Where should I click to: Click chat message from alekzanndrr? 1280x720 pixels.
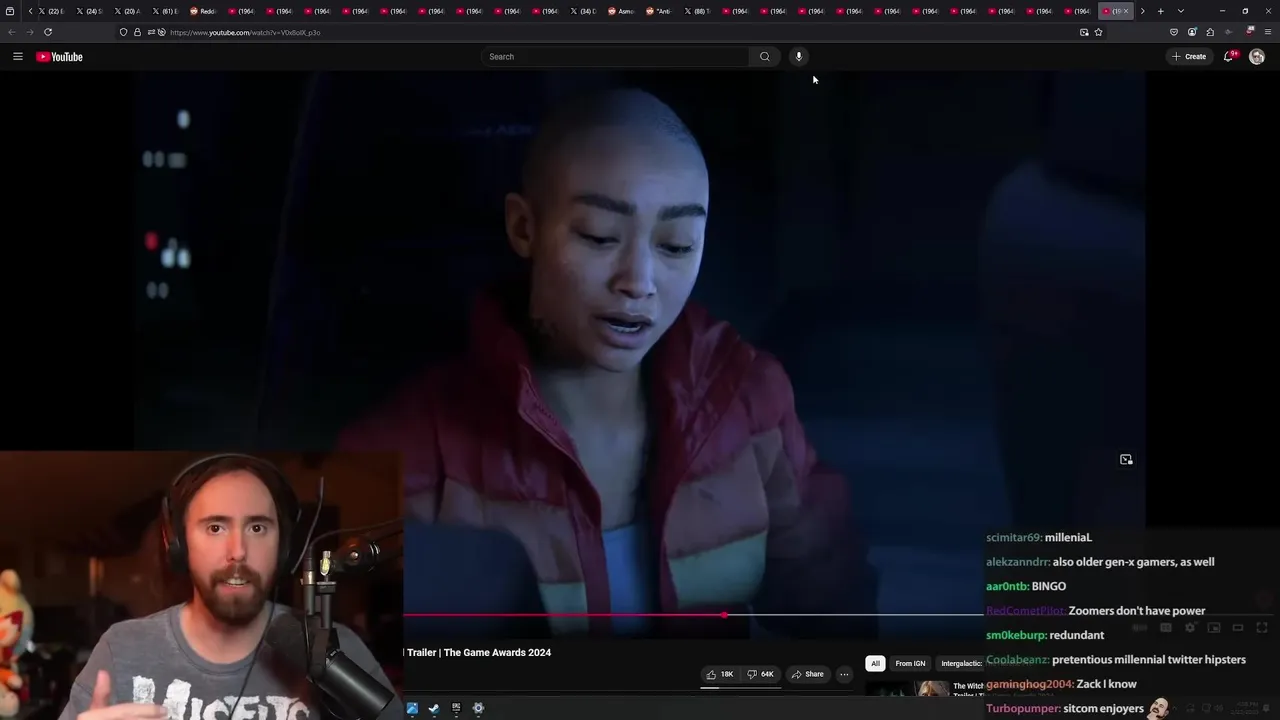click(1100, 562)
